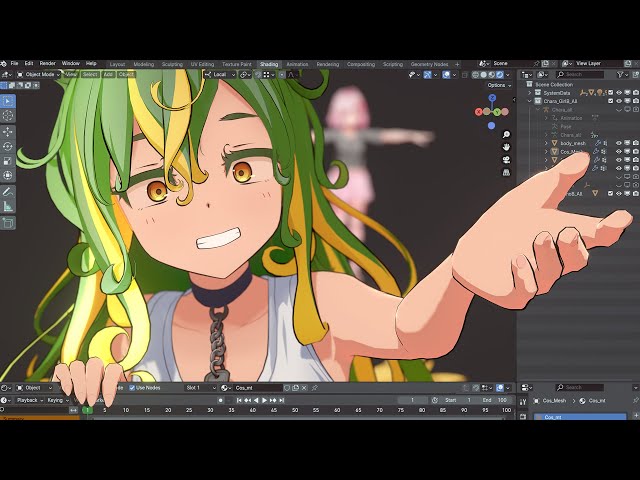The width and height of the screenshot is (640, 480).
Task: Expand the SystemData collection
Action: 530,93
